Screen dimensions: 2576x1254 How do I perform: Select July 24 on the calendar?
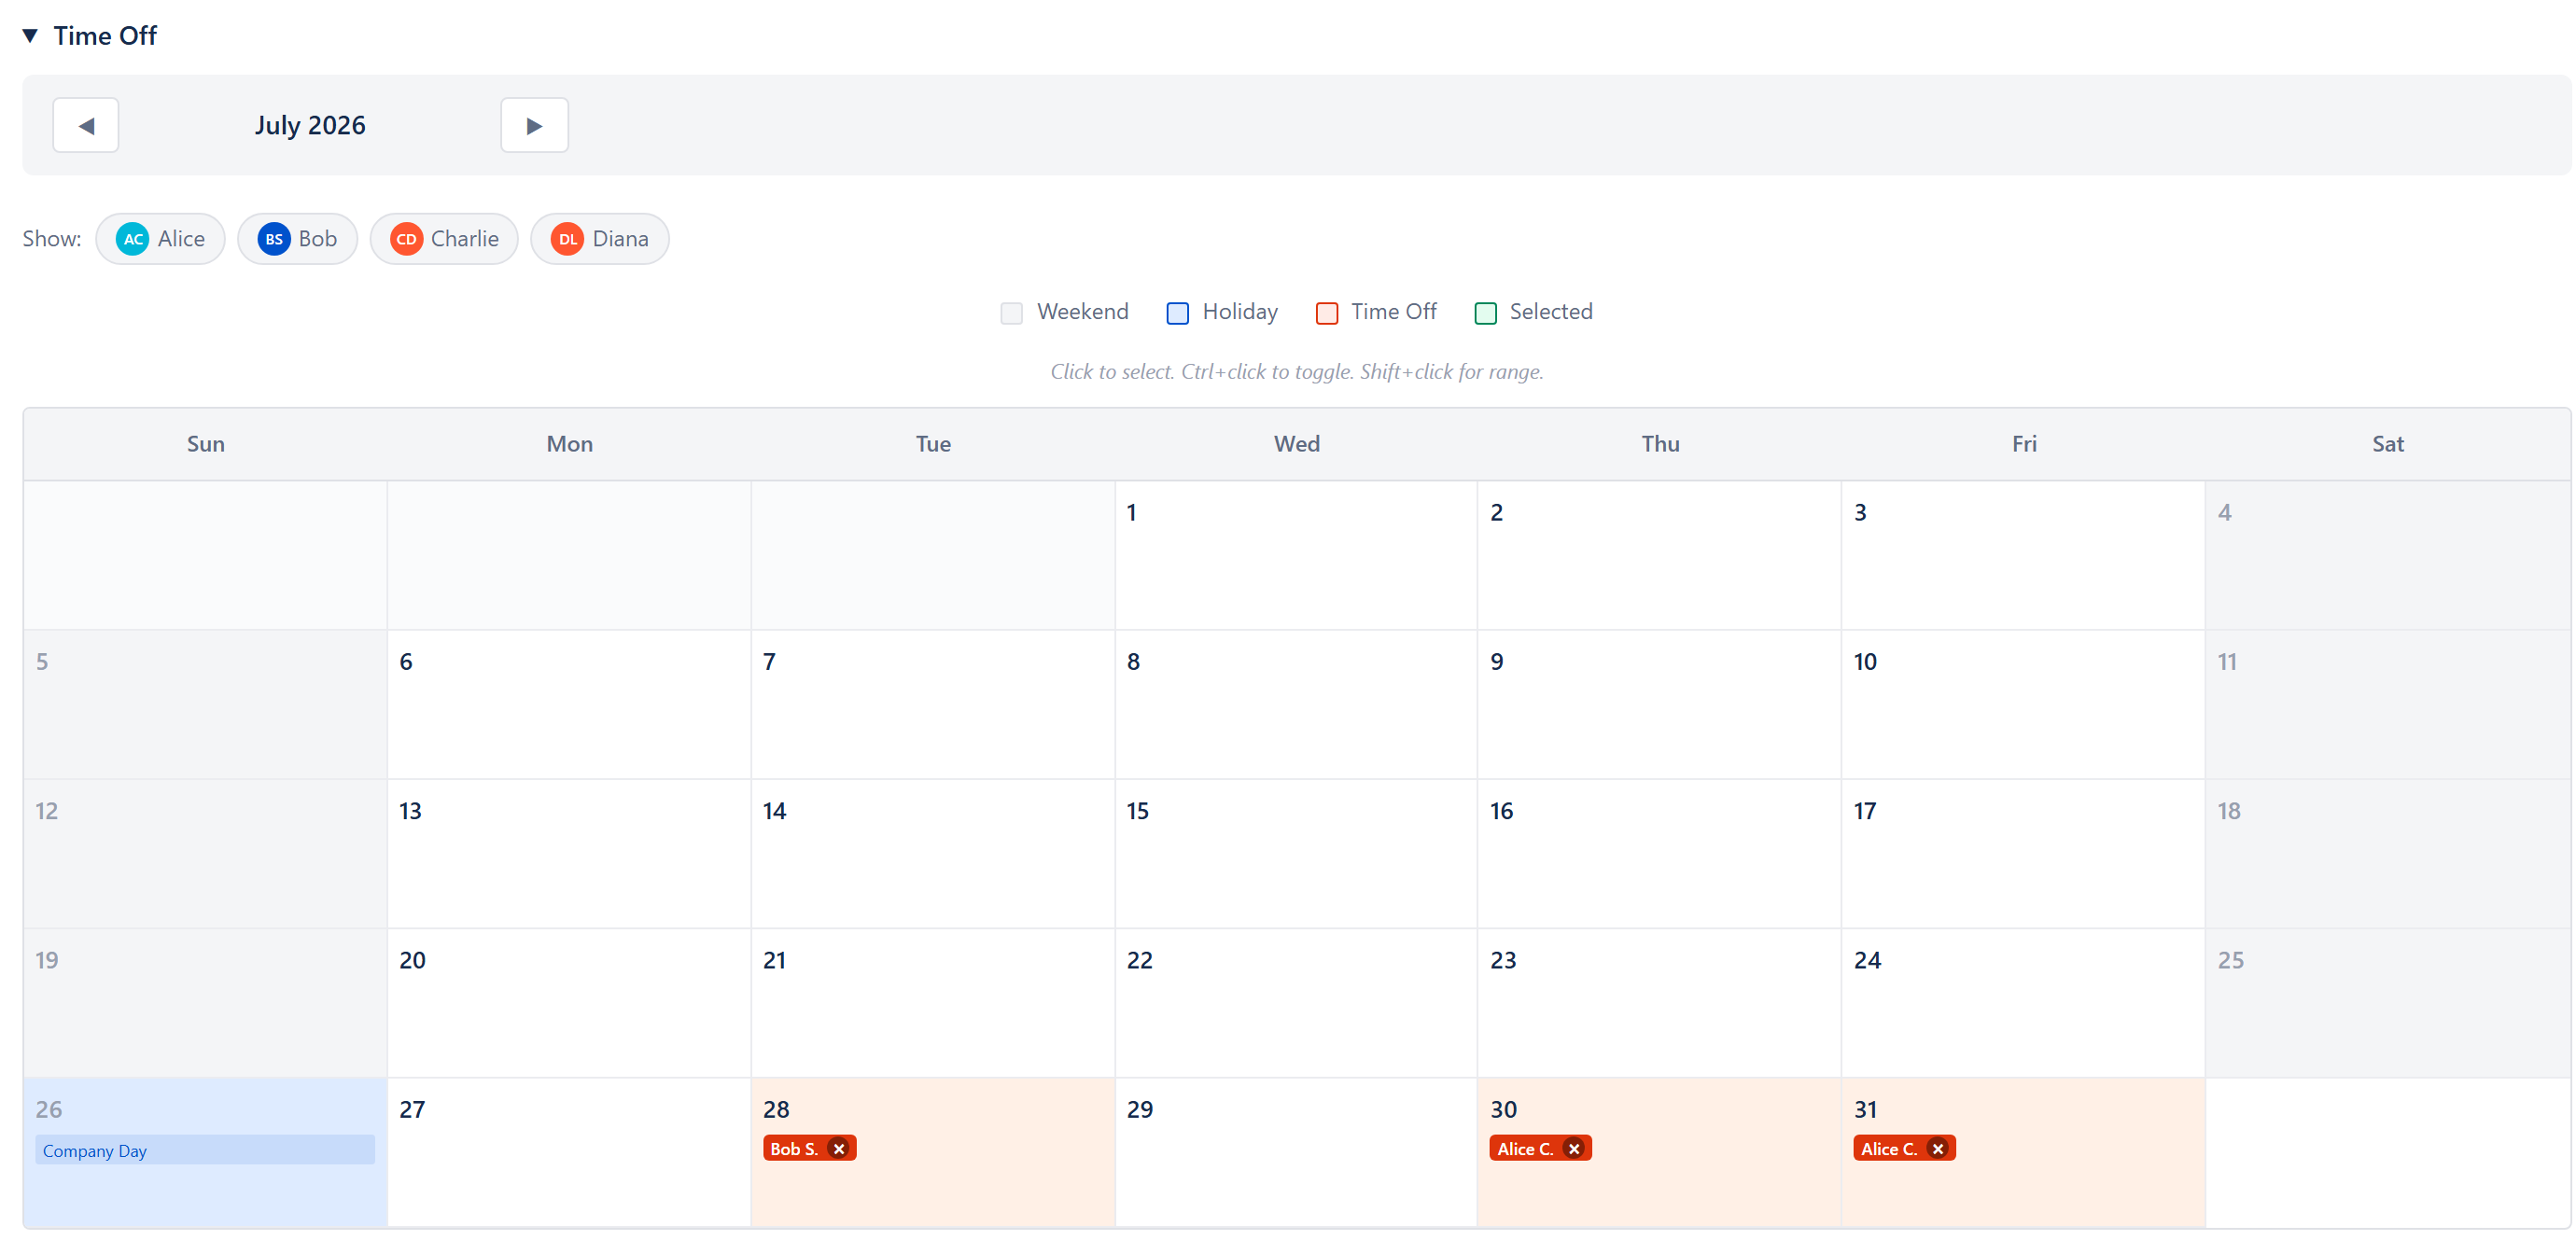click(2023, 1003)
